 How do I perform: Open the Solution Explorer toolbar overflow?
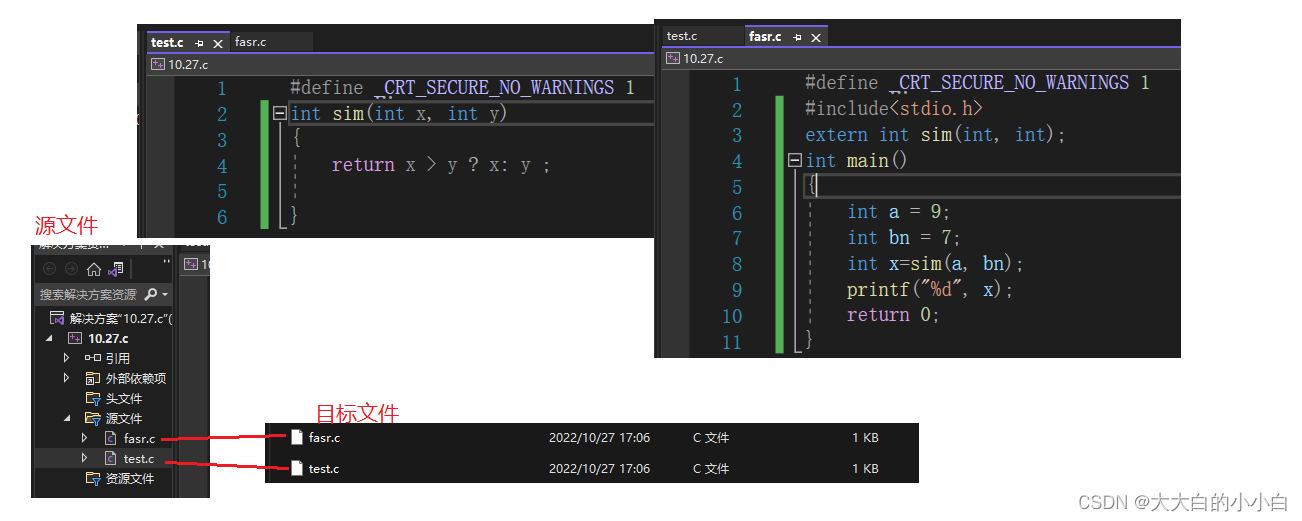tap(166, 262)
